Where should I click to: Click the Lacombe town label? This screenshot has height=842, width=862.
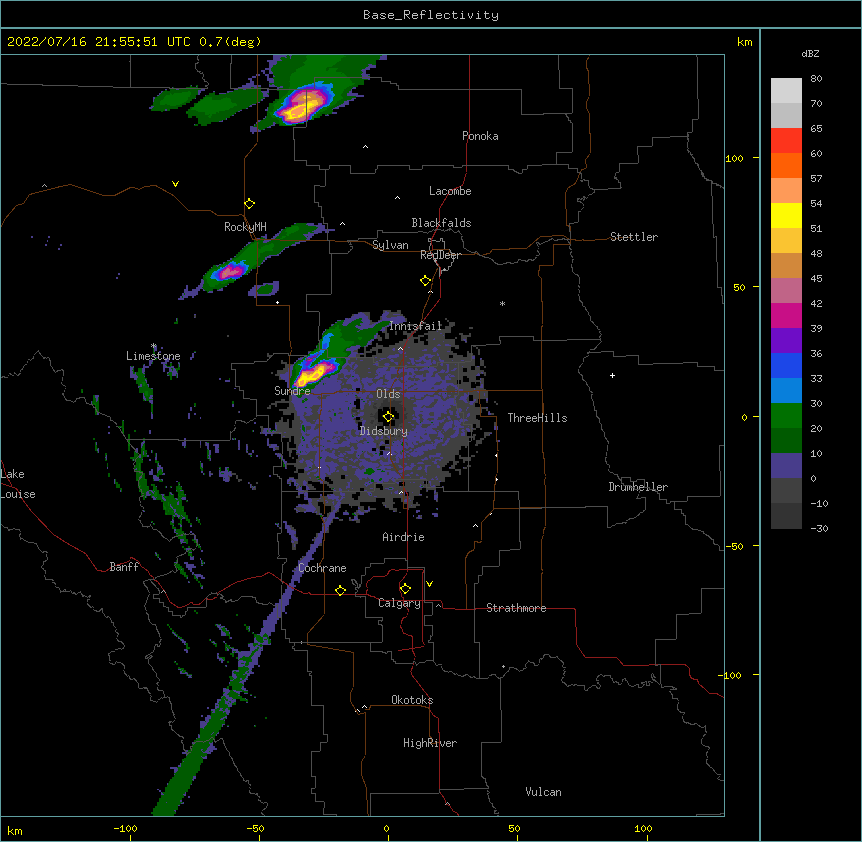450,191
